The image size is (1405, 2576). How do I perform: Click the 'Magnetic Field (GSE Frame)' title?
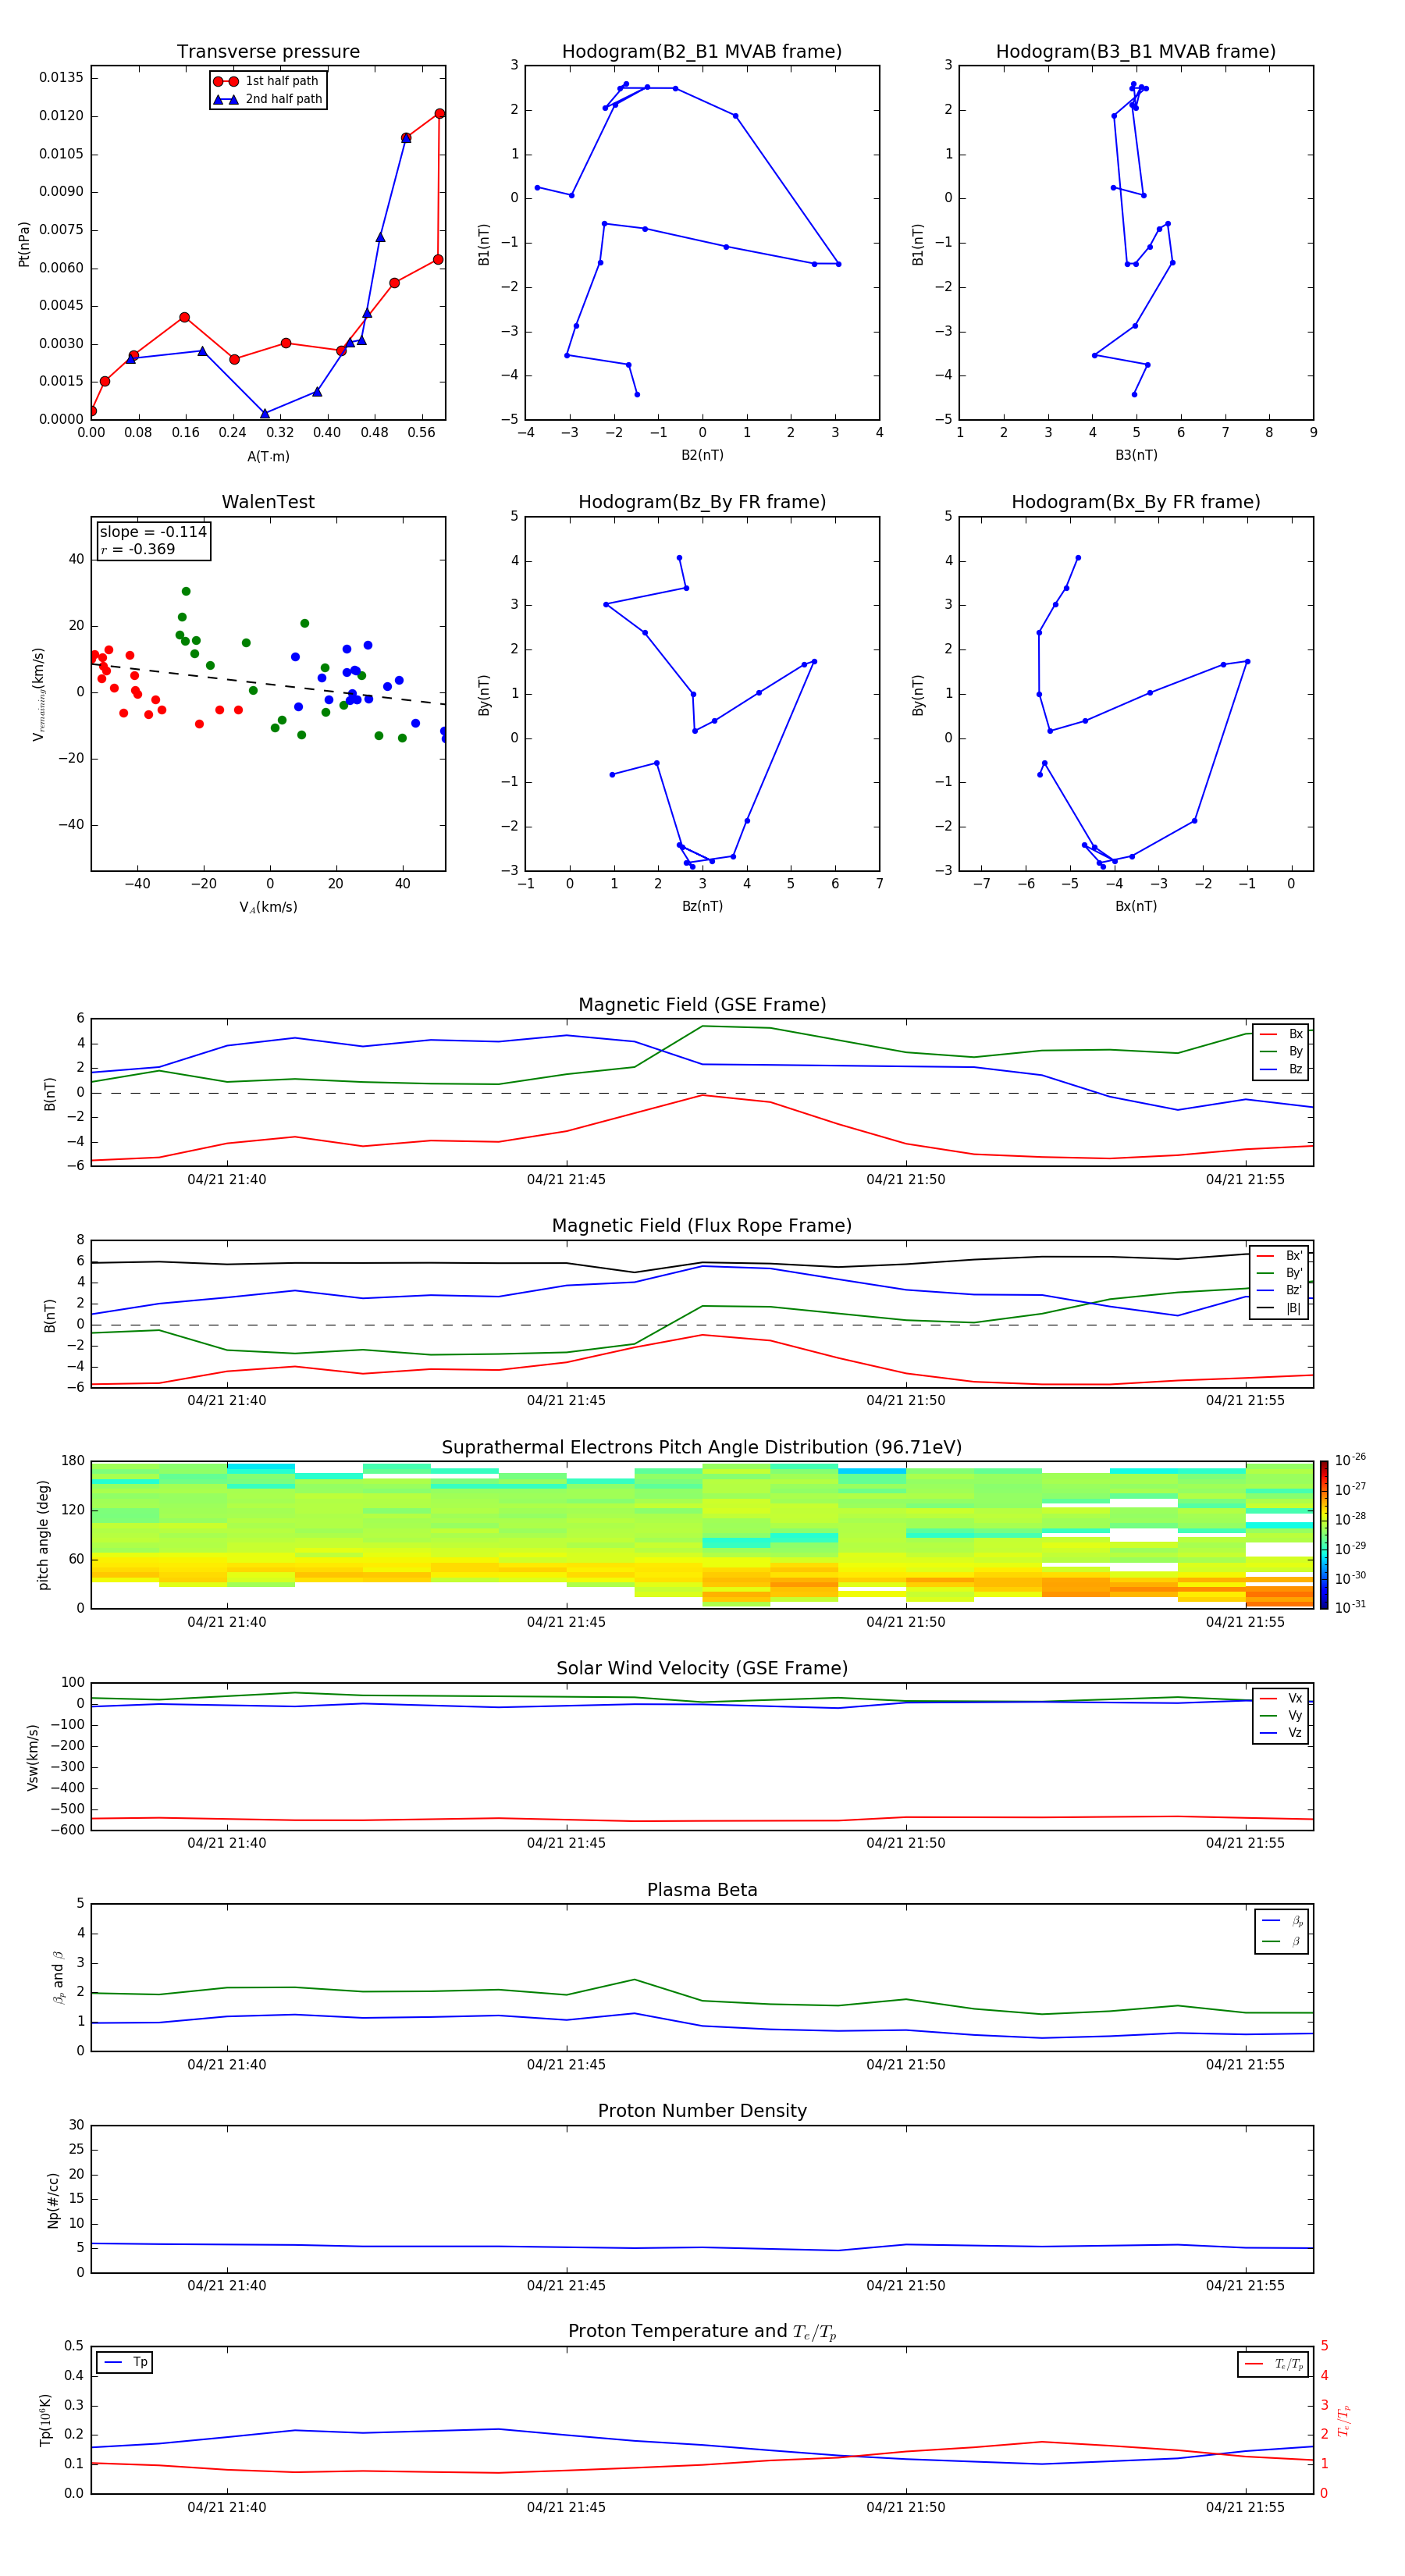[702, 1005]
